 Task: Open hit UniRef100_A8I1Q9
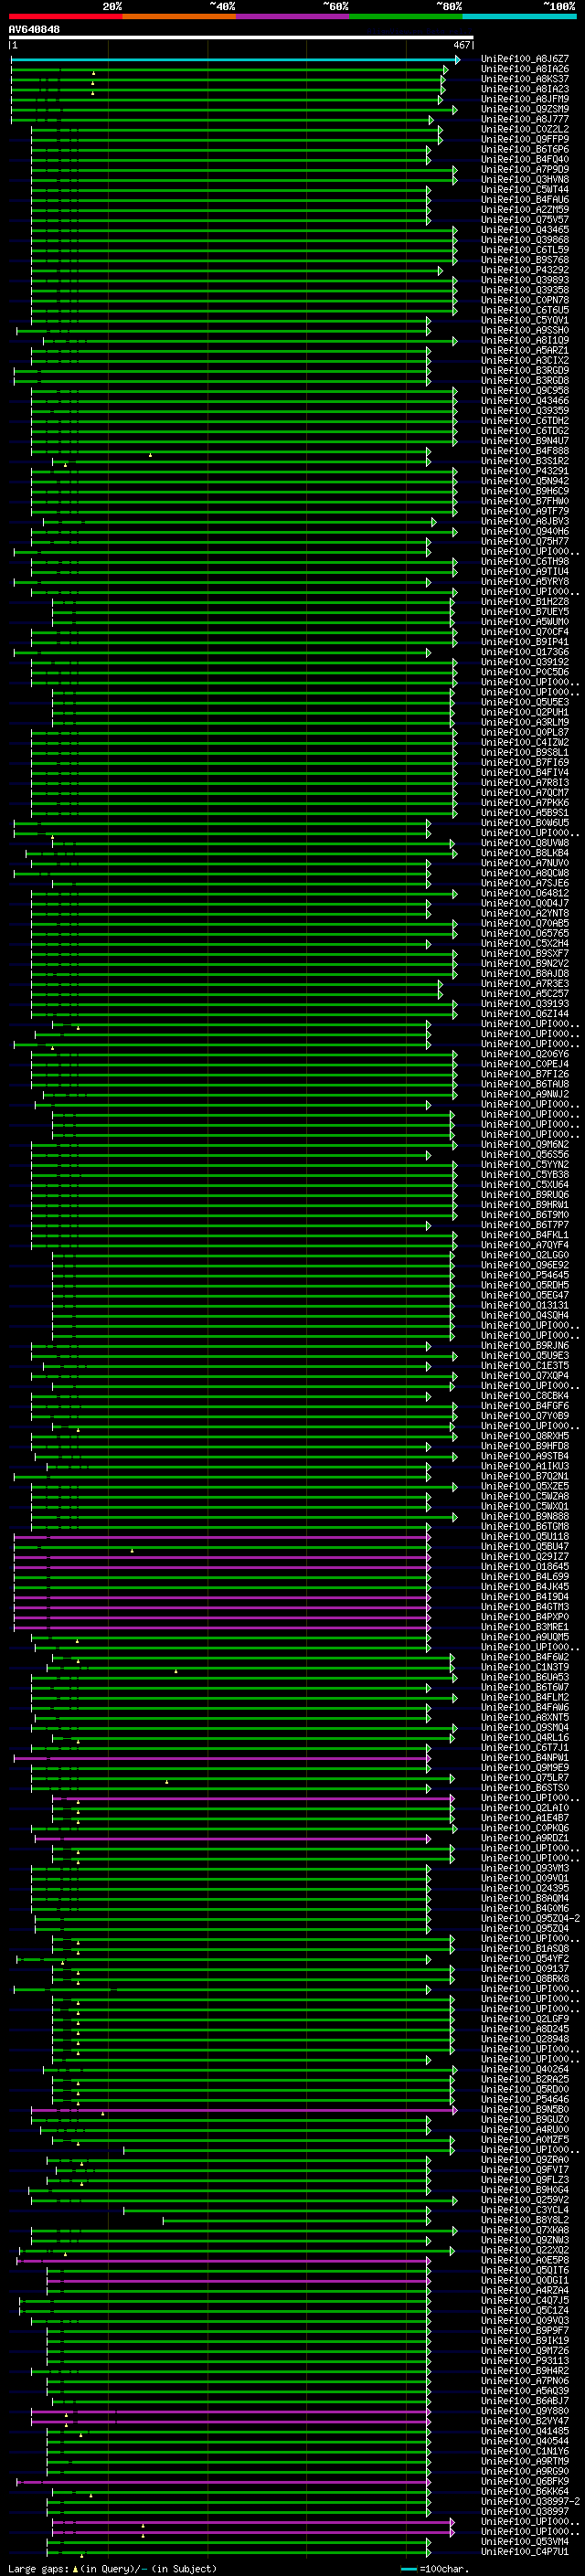[525, 340]
